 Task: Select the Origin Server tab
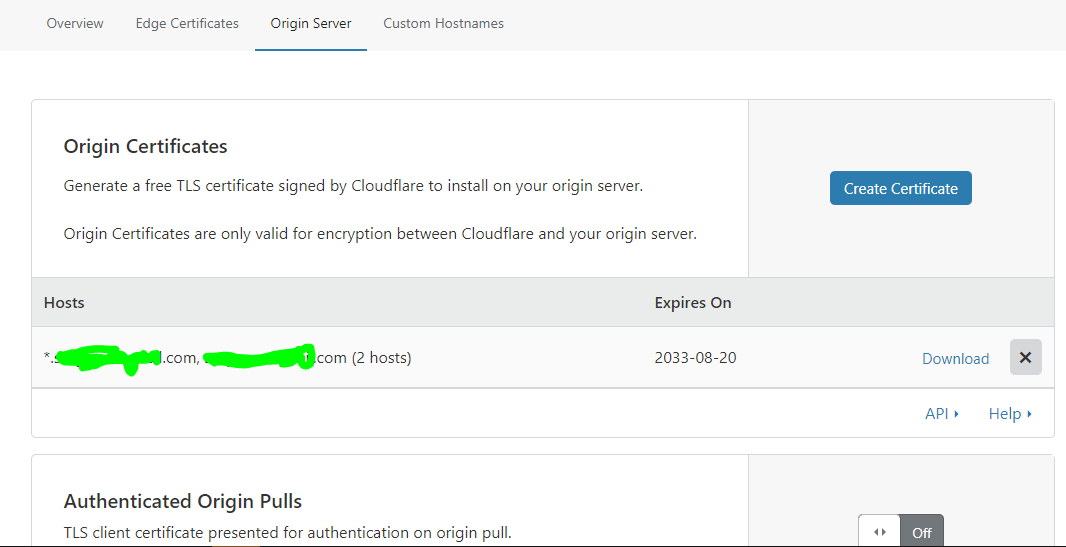311,23
